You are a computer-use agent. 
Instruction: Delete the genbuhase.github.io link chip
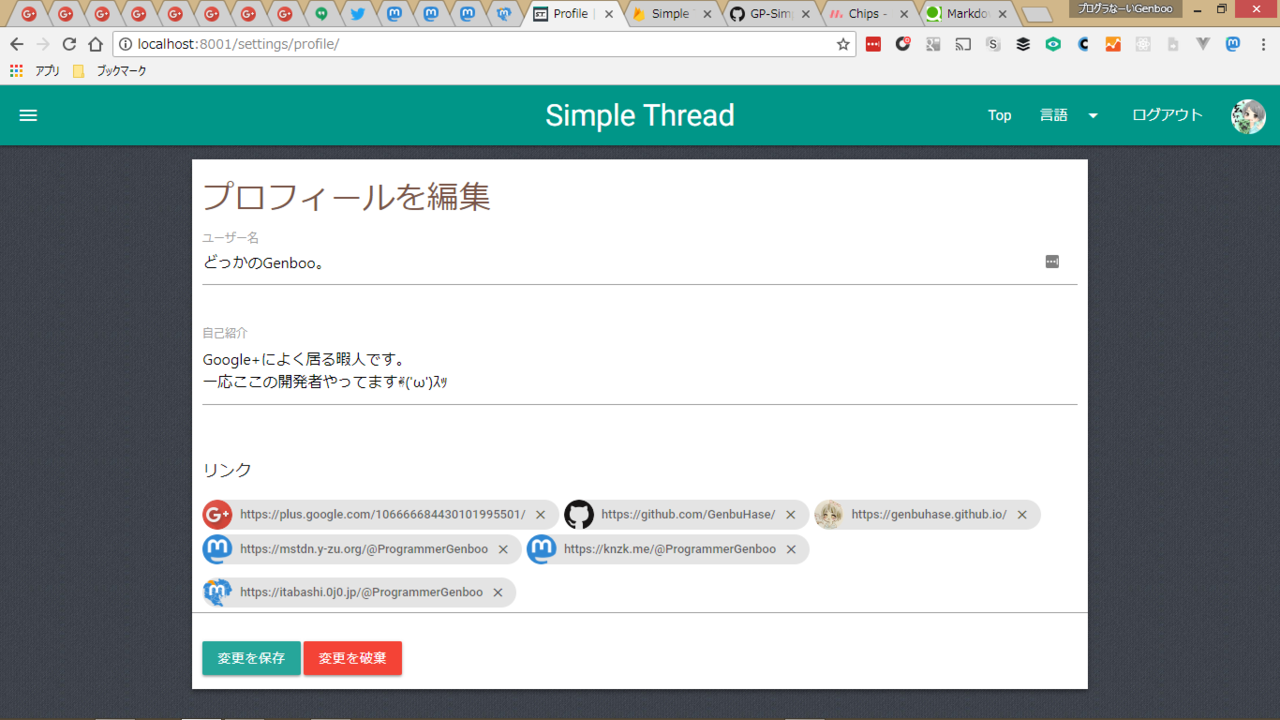click(x=1022, y=515)
